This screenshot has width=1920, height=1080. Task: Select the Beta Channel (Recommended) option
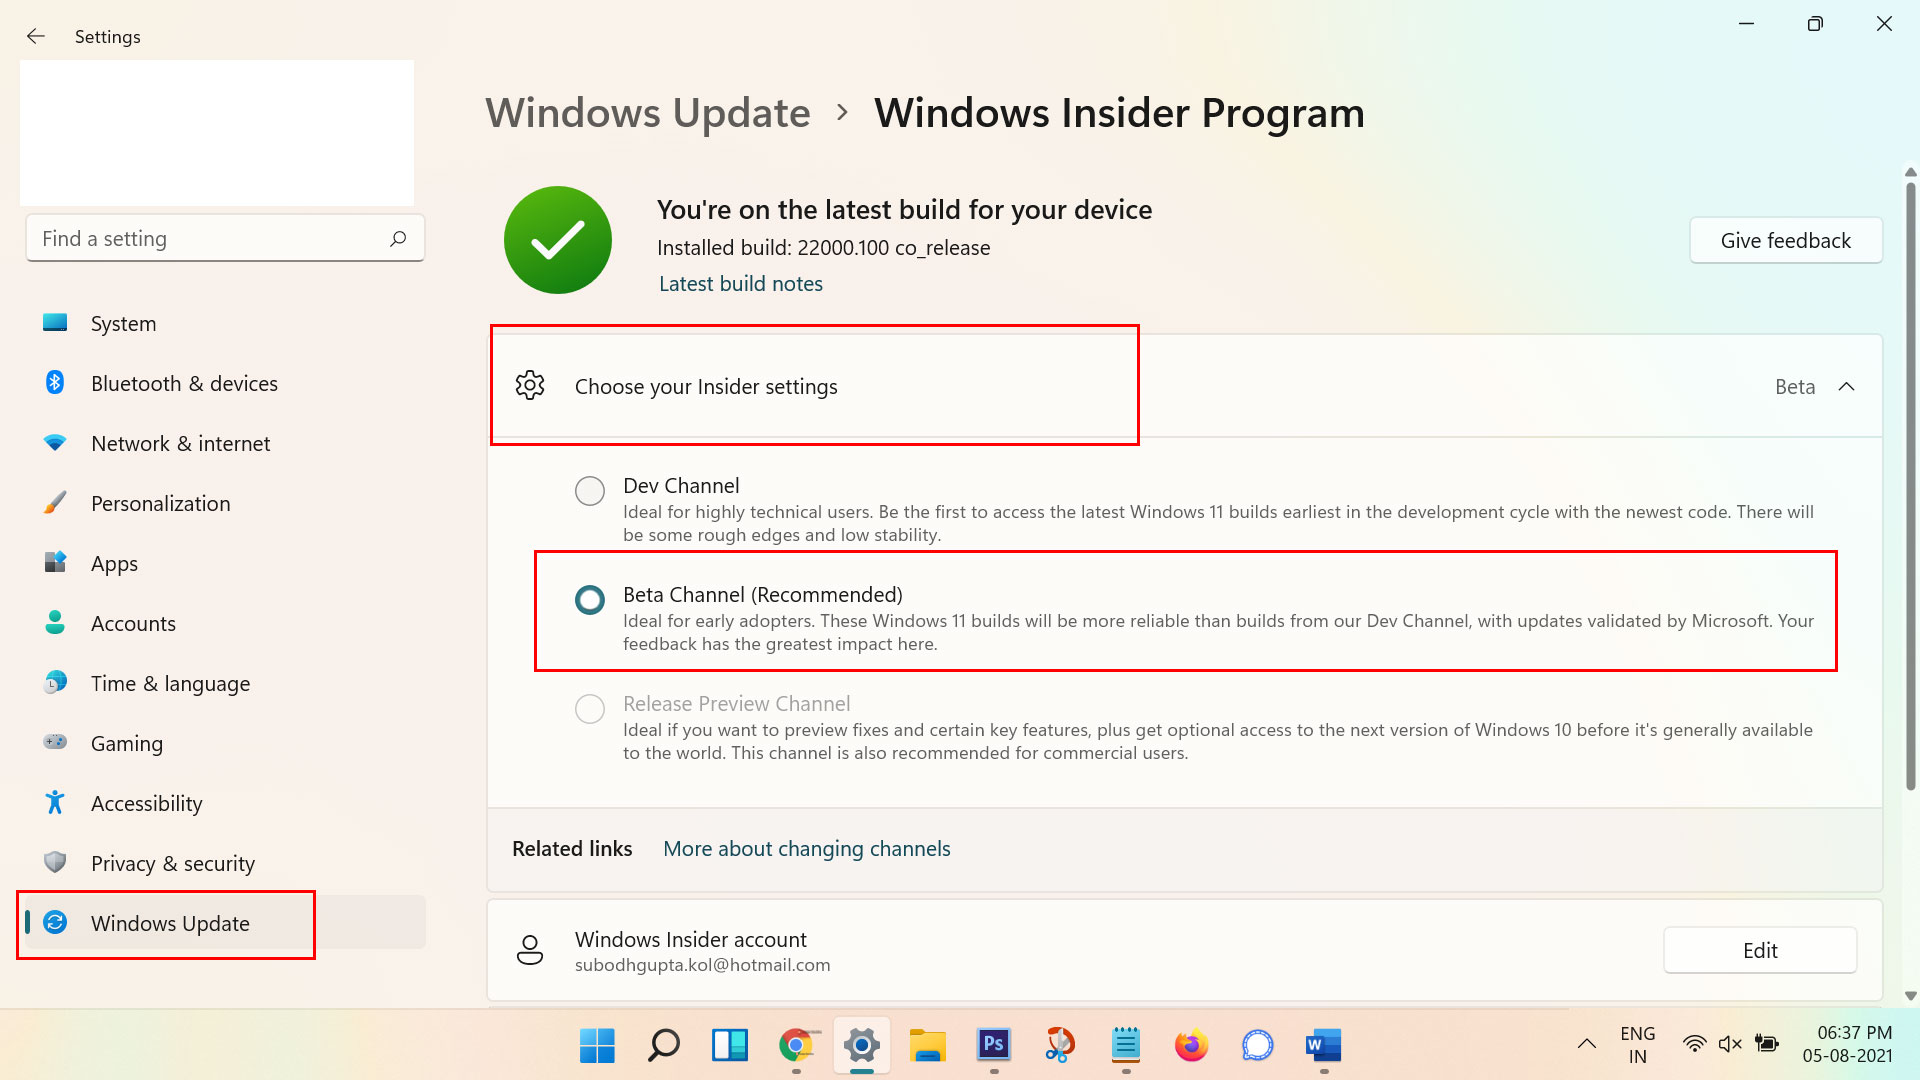pyautogui.click(x=590, y=600)
